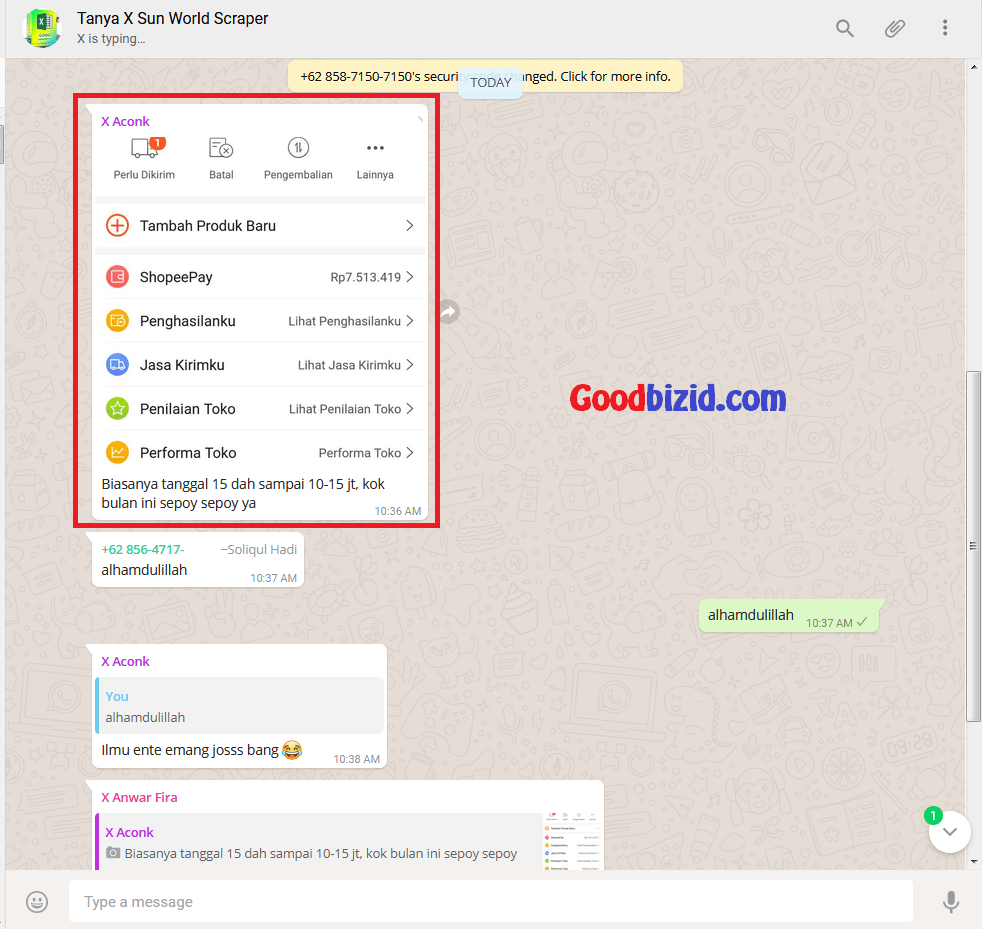The height and width of the screenshot is (929, 982).
Task: Click the 10:38 AM timestamp
Action: coord(356,759)
